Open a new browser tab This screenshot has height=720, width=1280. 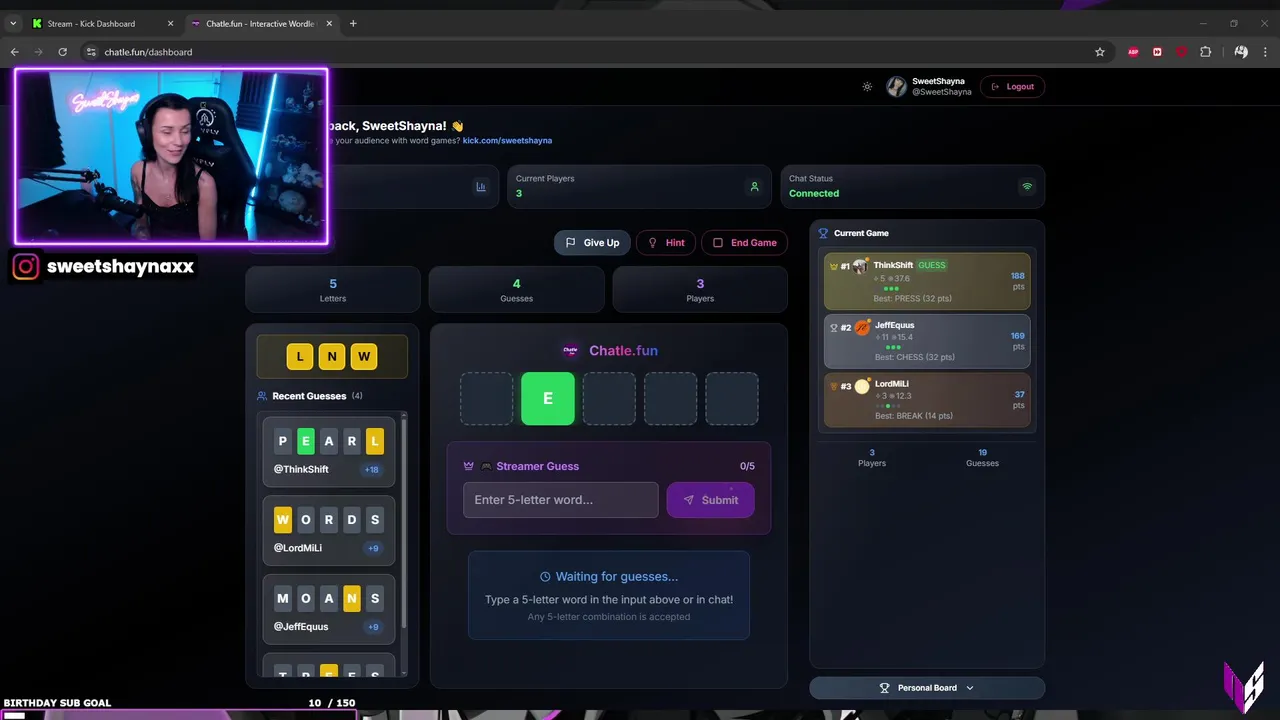(353, 23)
